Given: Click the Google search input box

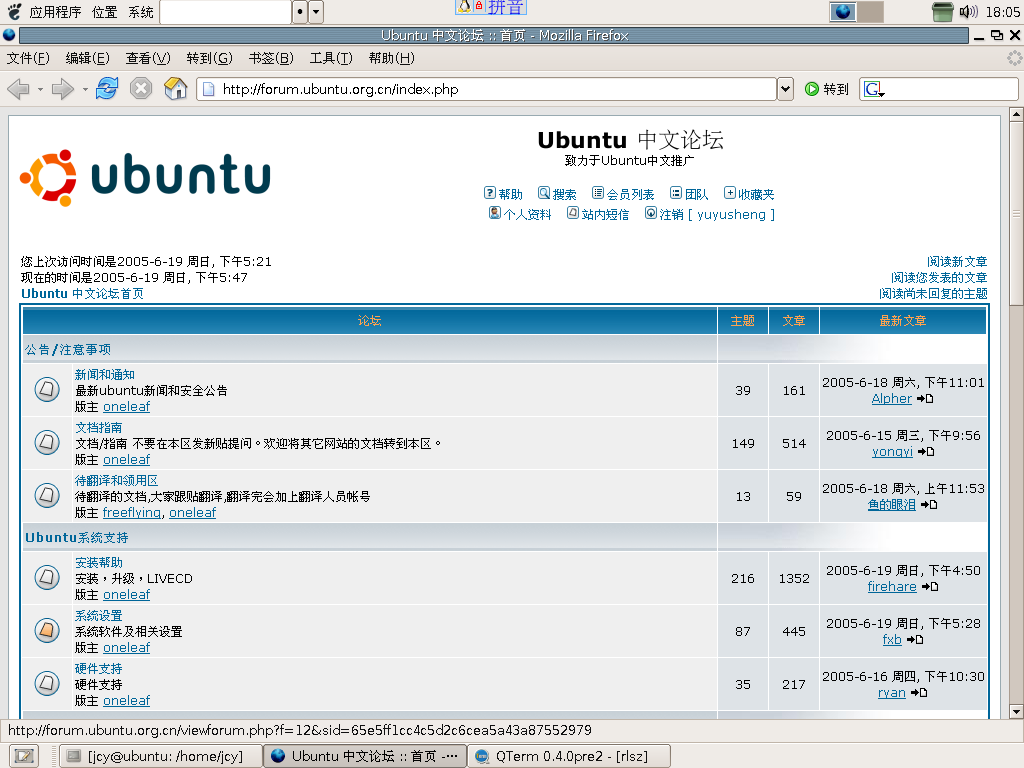Looking at the screenshot, I should click(x=952, y=89).
